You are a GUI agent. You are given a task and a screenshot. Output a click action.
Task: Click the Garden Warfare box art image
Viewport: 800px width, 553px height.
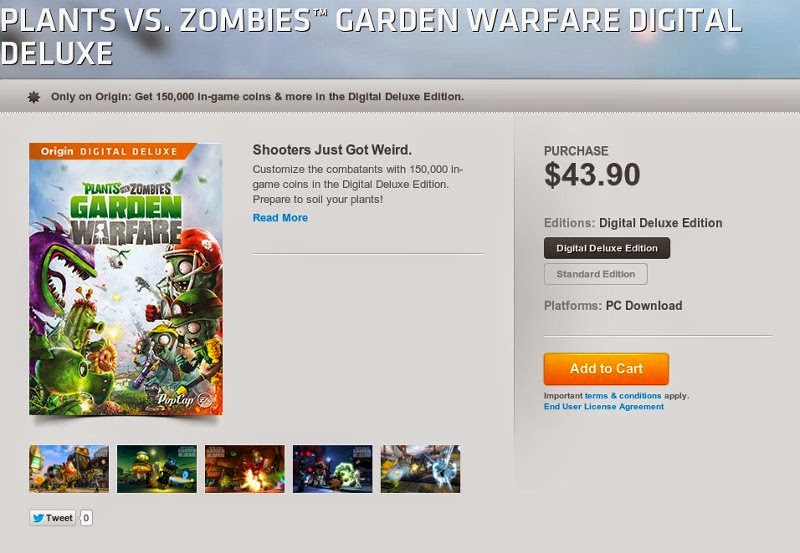[x=126, y=279]
